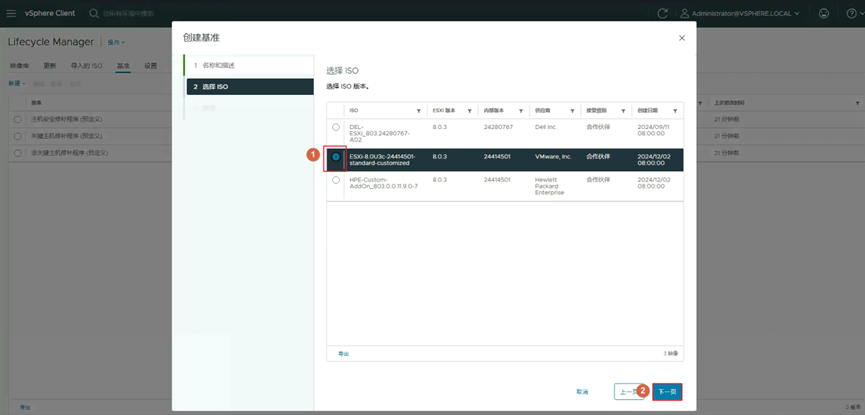The width and height of the screenshot is (865, 415).
Task: Select the DEL-ESXi_803.24280767-A02 radio button
Action: point(336,127)
